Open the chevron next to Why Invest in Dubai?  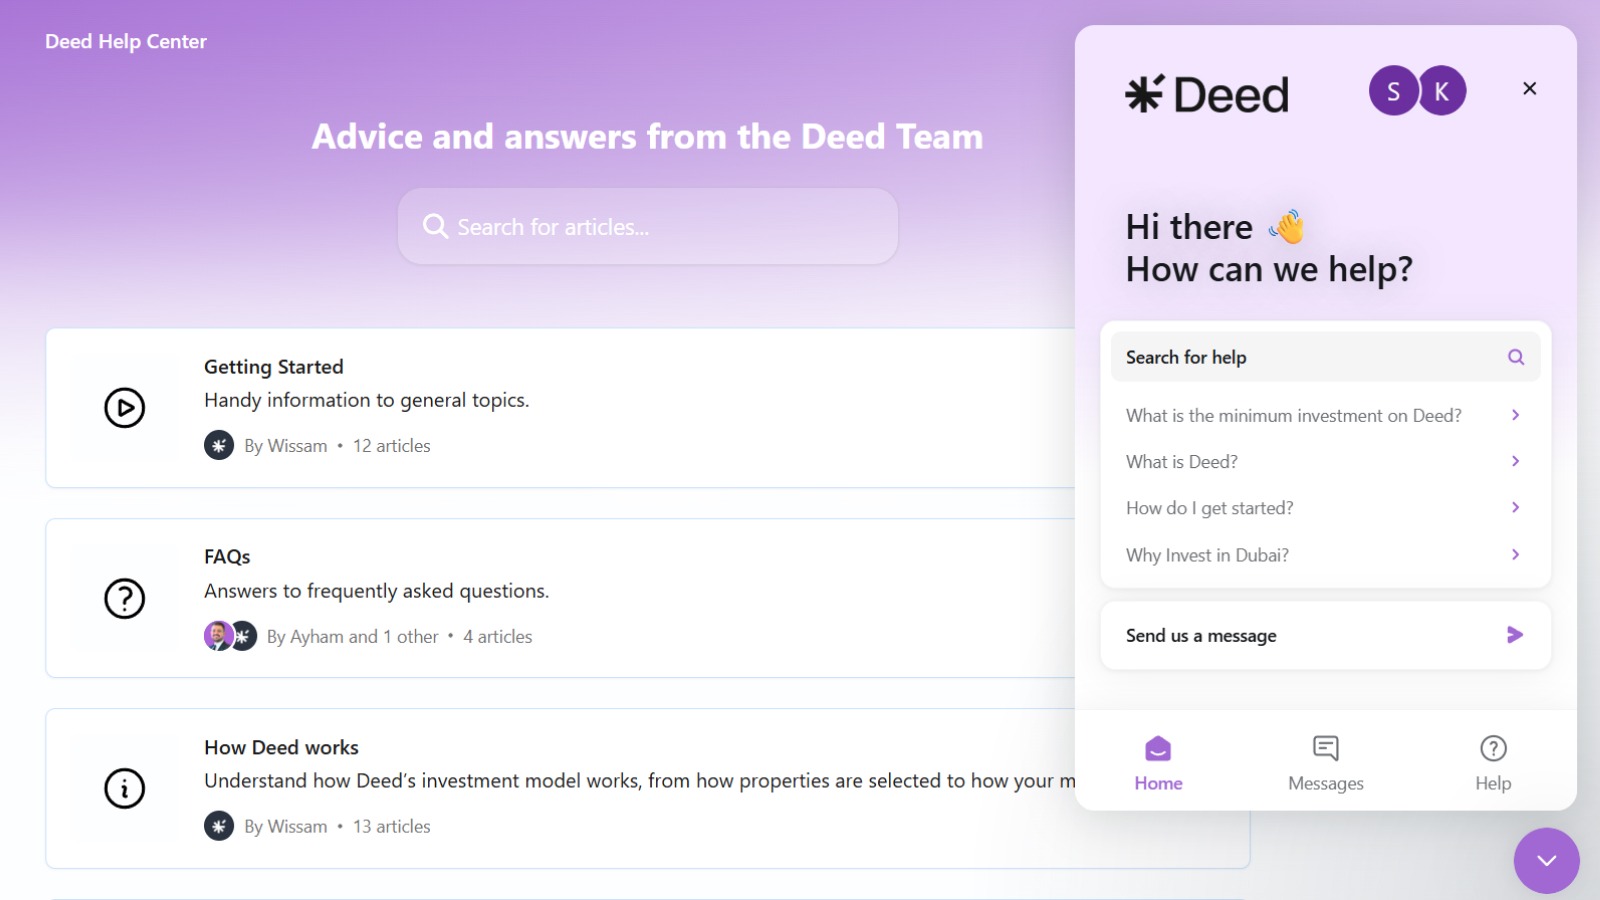[1516, 554]
